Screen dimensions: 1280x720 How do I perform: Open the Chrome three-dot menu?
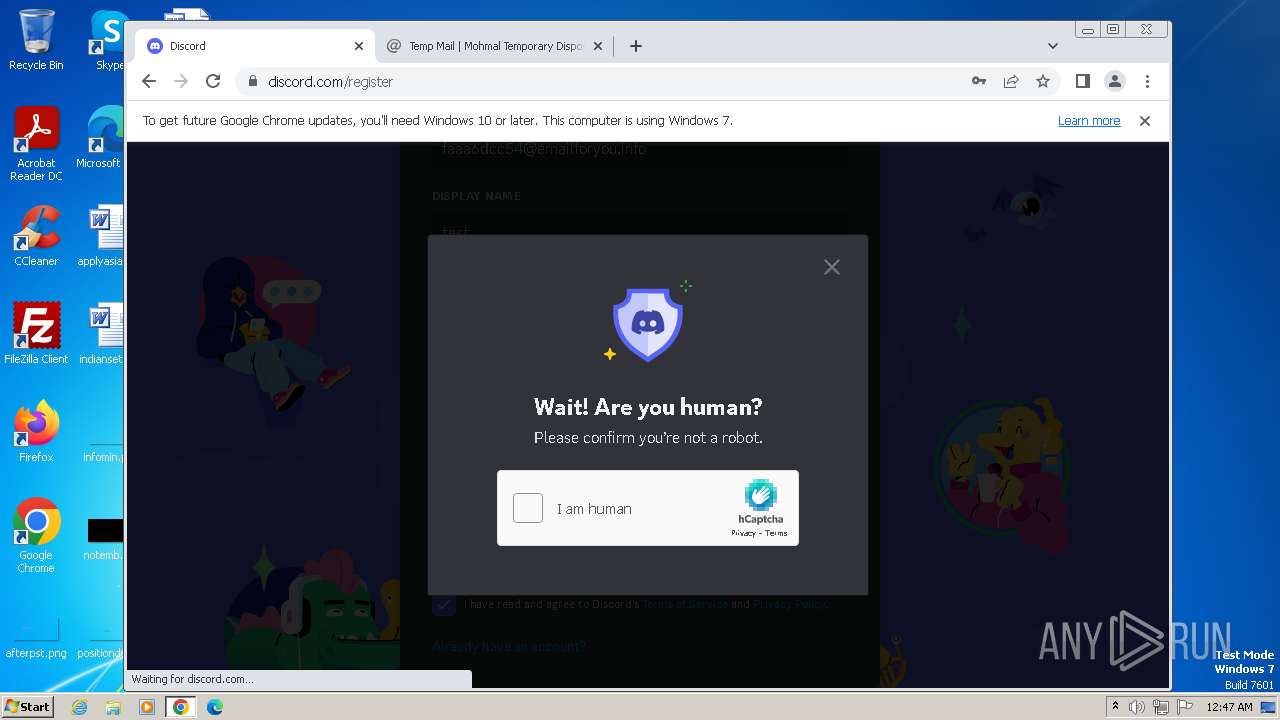coord(1147,81)
